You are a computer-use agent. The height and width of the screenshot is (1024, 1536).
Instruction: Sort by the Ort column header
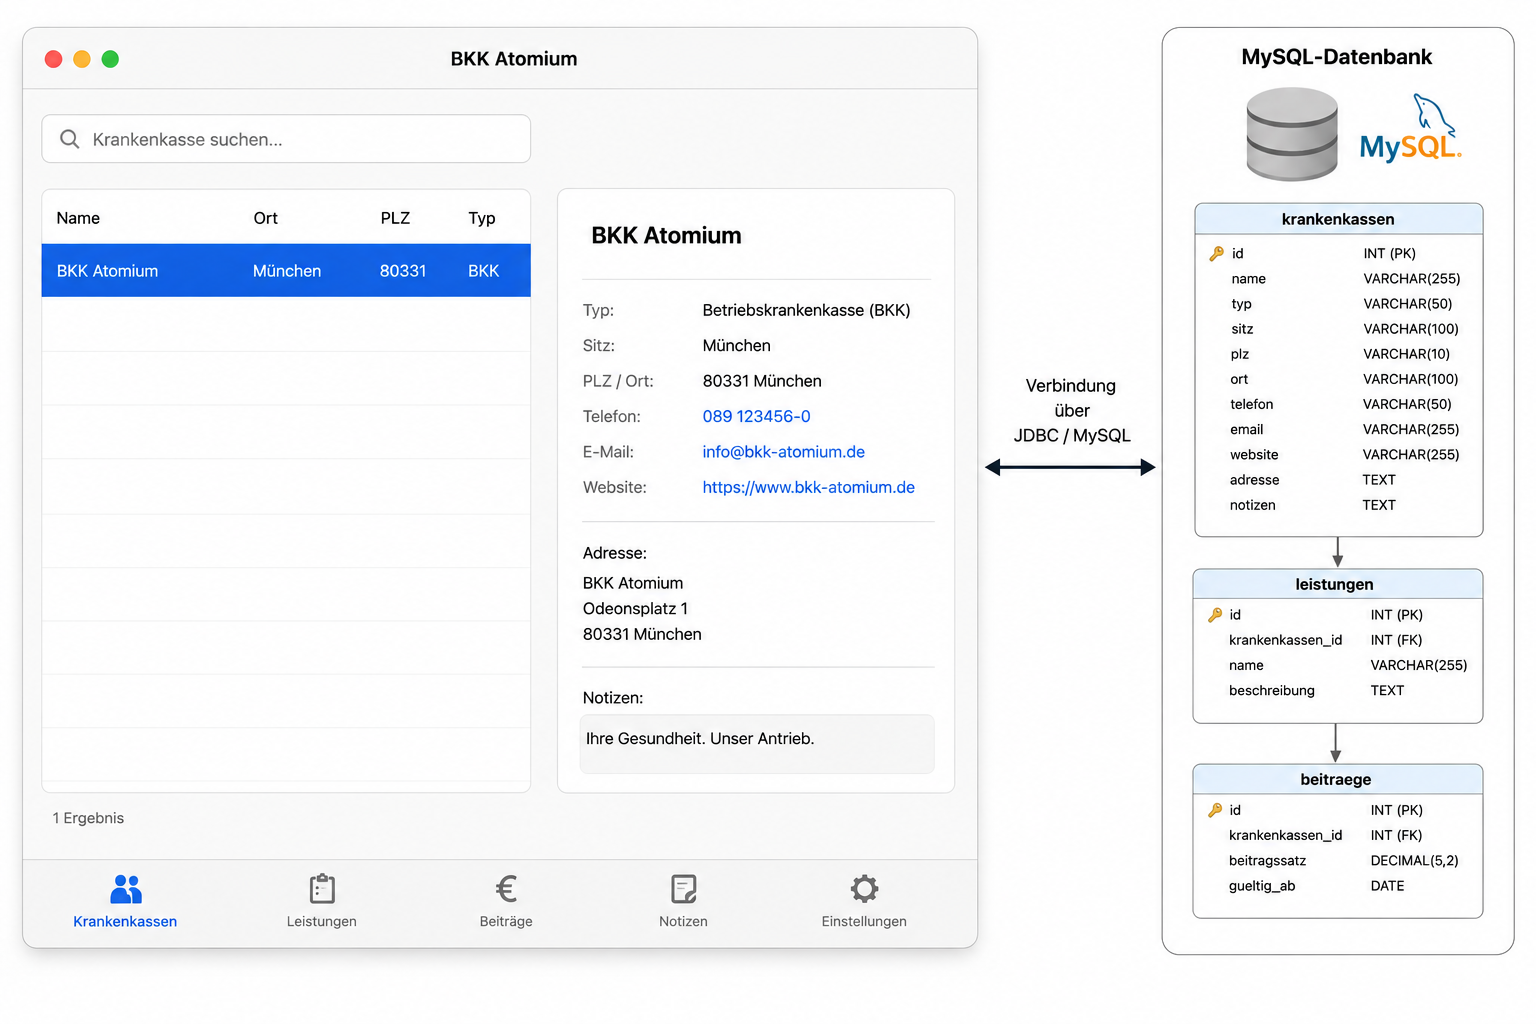coord(265,218)
